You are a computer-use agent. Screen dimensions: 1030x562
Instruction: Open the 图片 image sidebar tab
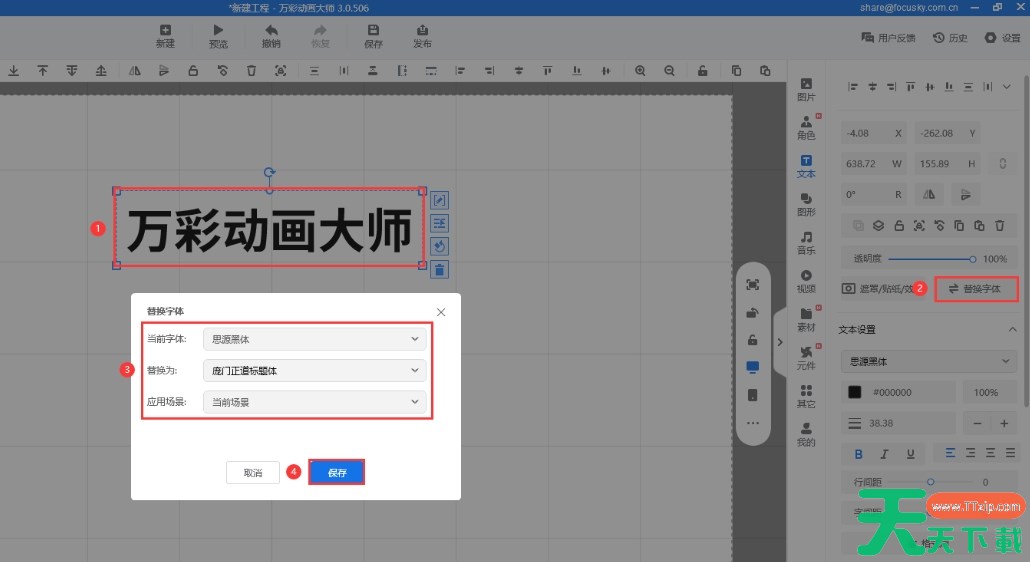pos(806,89)
